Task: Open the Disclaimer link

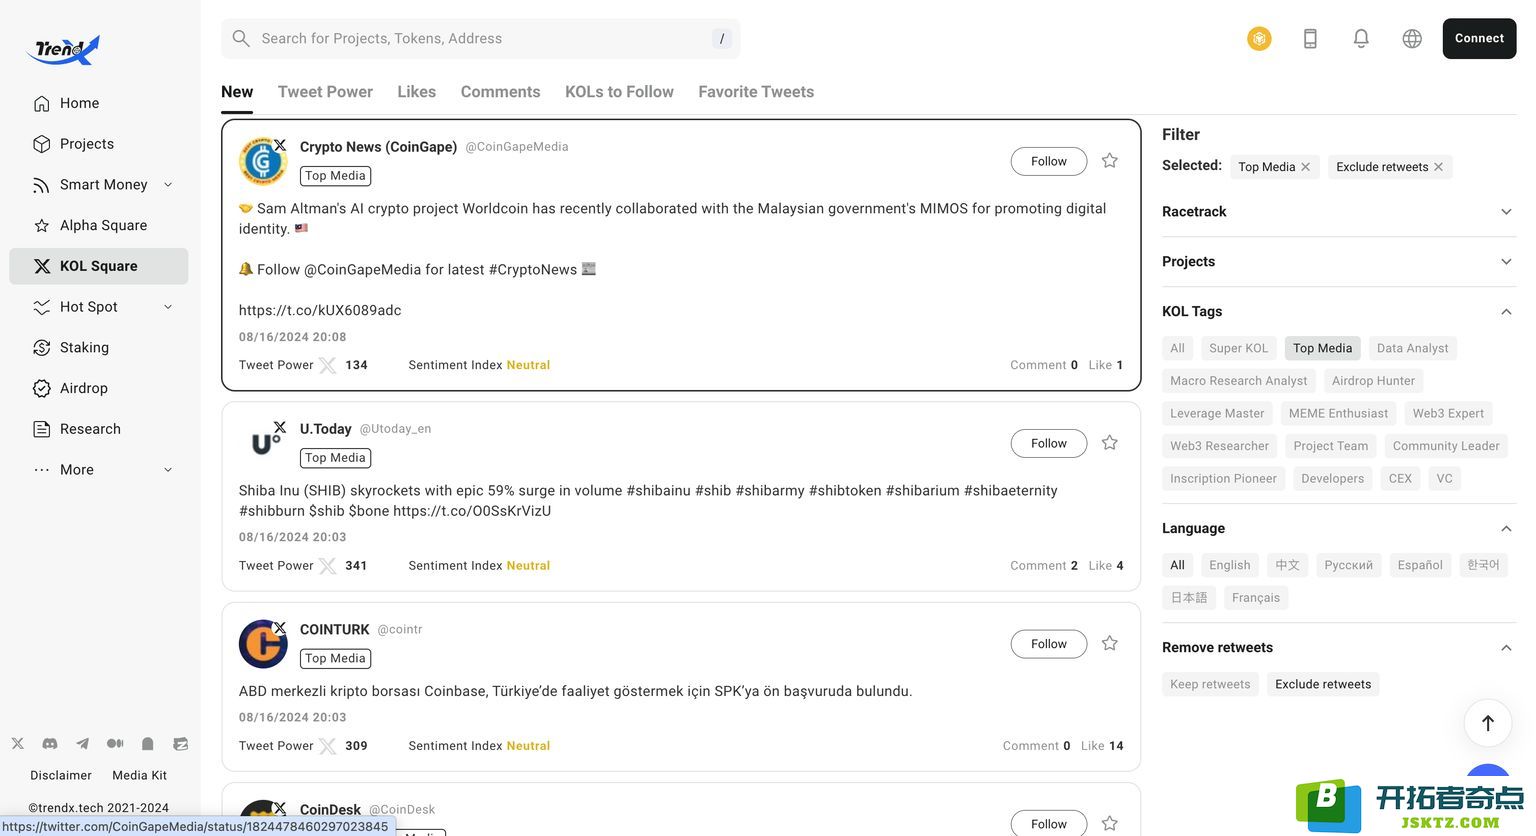Action: click(x=61, y=776)
